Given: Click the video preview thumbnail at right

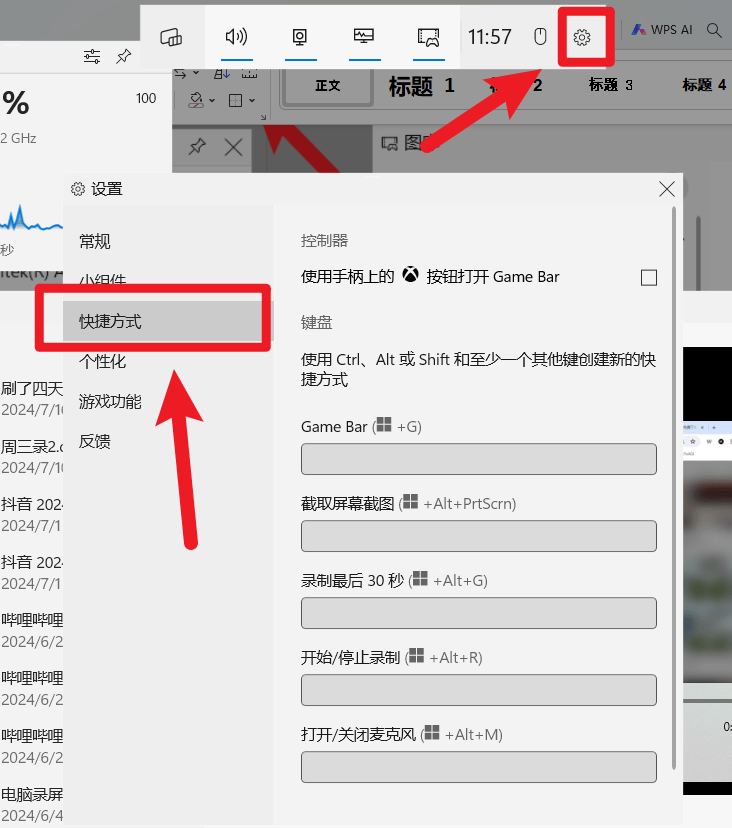Looking at the screenshot, I should pos(707,570).
